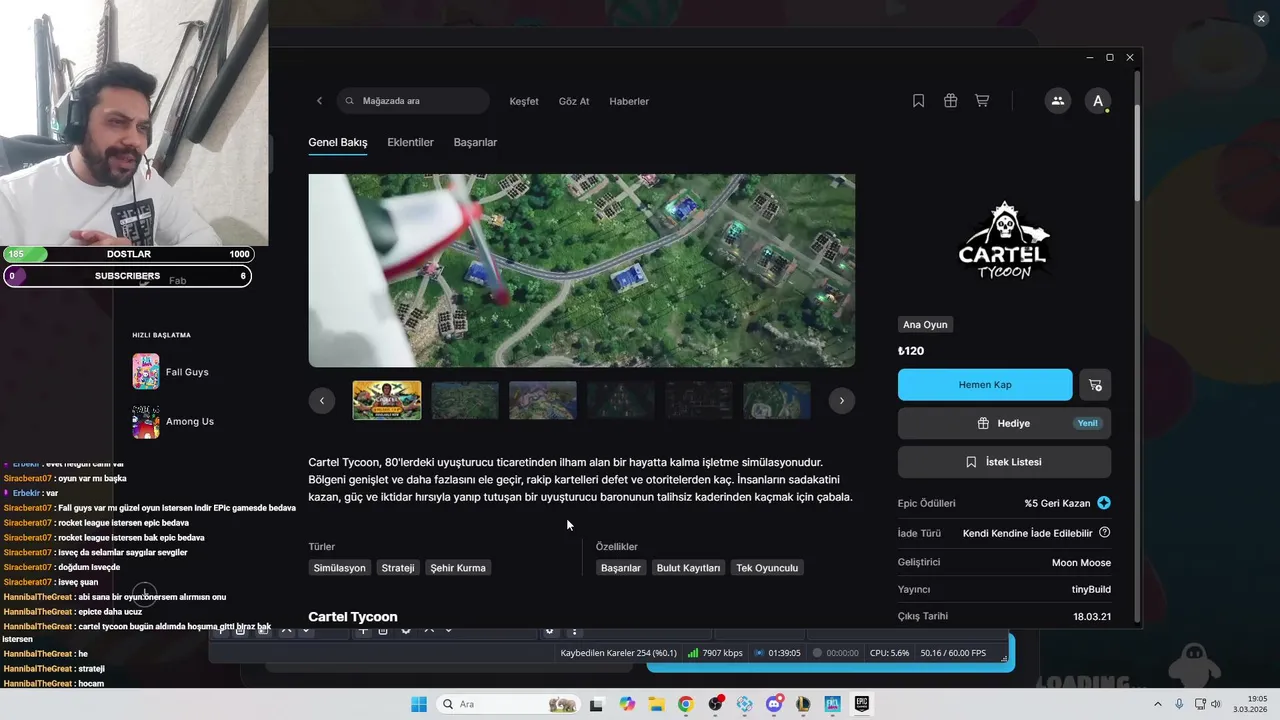1280x720 pixels.
Task: Switch to the Eklentiler tab
Action: point(410,142)
